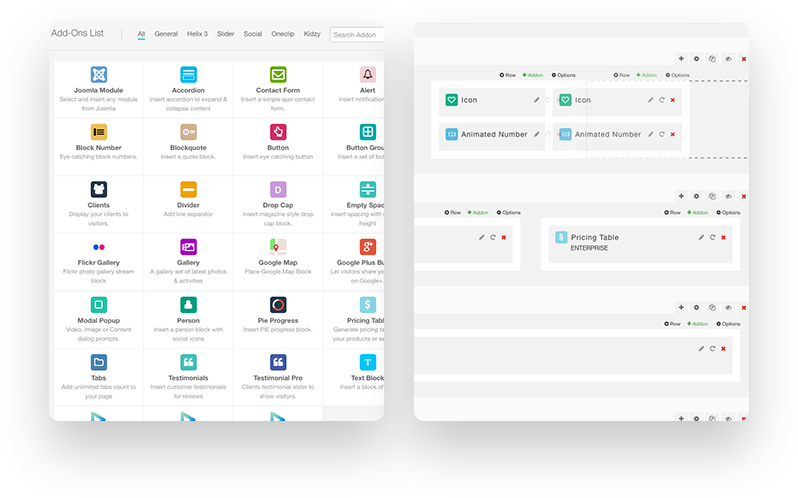The height and width of the screenshot is (498, 798).
Task: Open the Kidzy add-ons tab
Action: click(x=312, y=34)
